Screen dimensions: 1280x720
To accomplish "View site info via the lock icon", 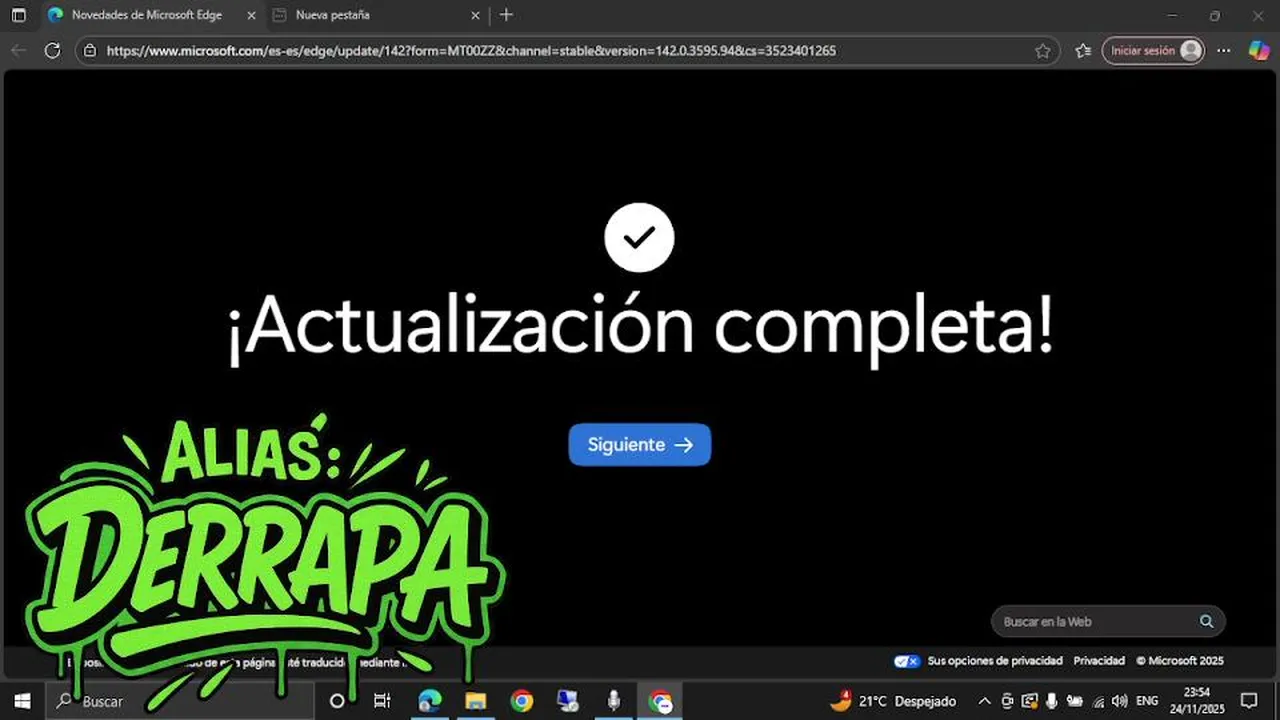I will click(90, 50).
